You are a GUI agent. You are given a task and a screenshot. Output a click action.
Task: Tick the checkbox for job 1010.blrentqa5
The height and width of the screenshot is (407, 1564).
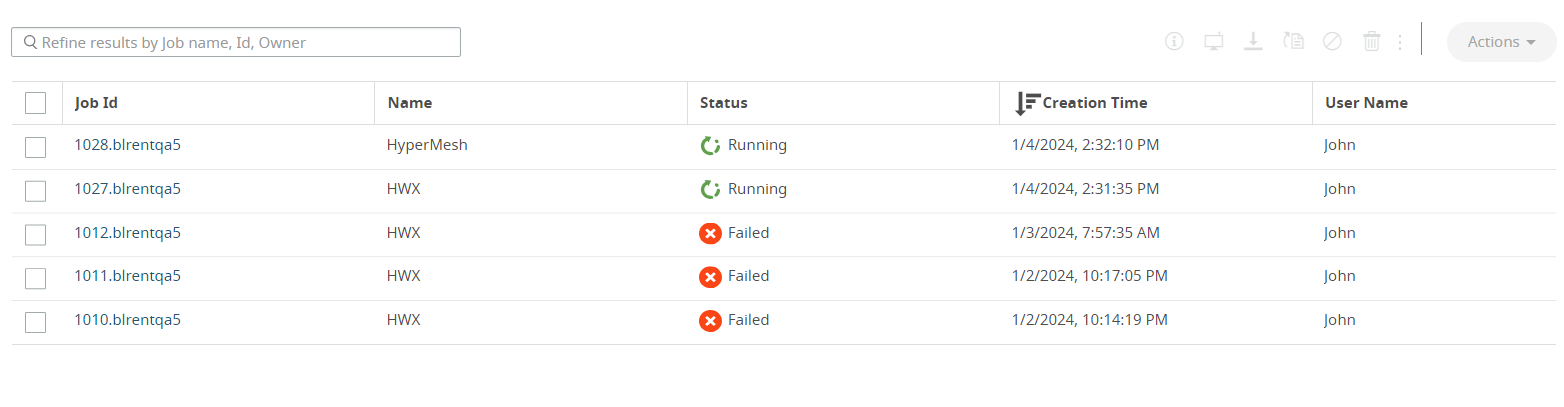(36, 322)
